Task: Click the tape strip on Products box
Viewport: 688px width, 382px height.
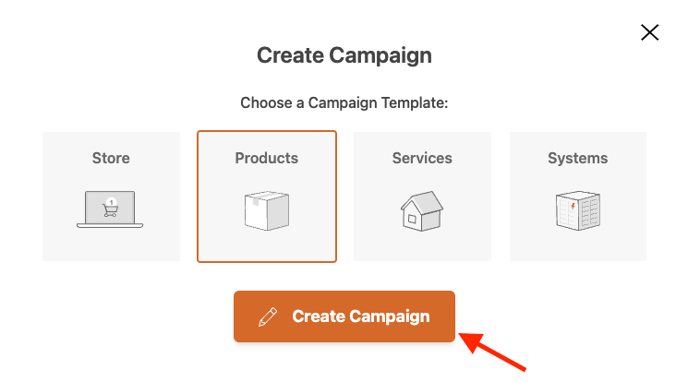Action: click(256, 201)
